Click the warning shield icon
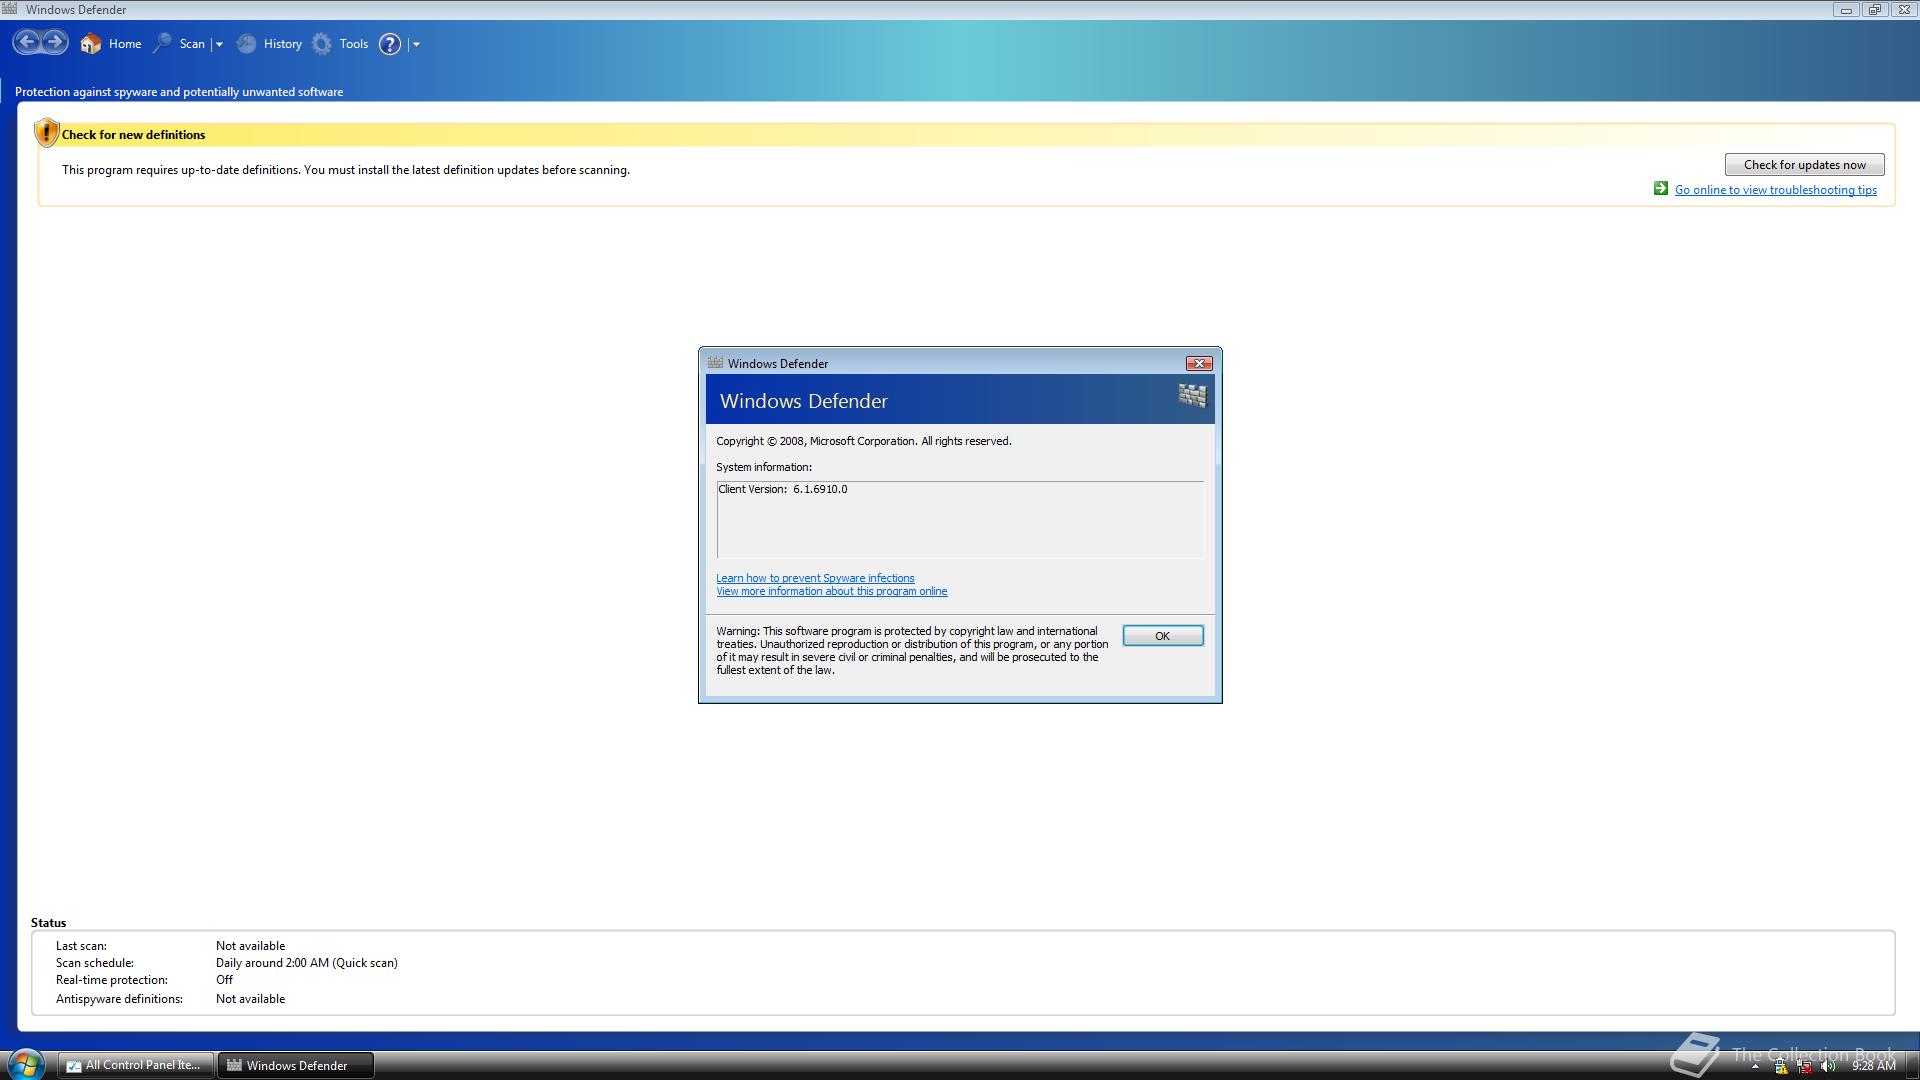1920x1080 pixels. coord(46,132)
